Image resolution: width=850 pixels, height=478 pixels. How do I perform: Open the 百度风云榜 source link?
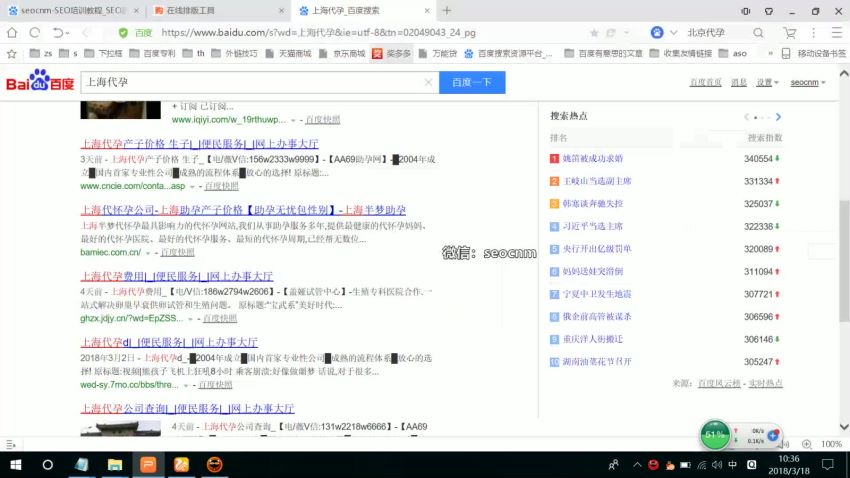pos(719,383)
